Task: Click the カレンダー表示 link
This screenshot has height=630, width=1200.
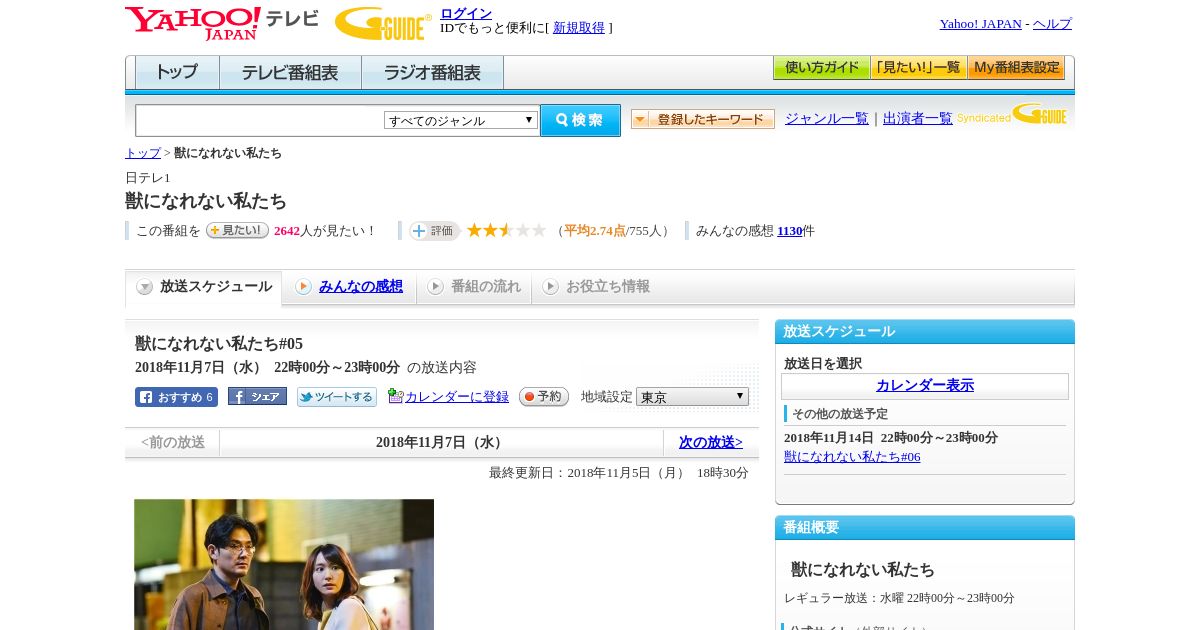Action: click(925, 386)
